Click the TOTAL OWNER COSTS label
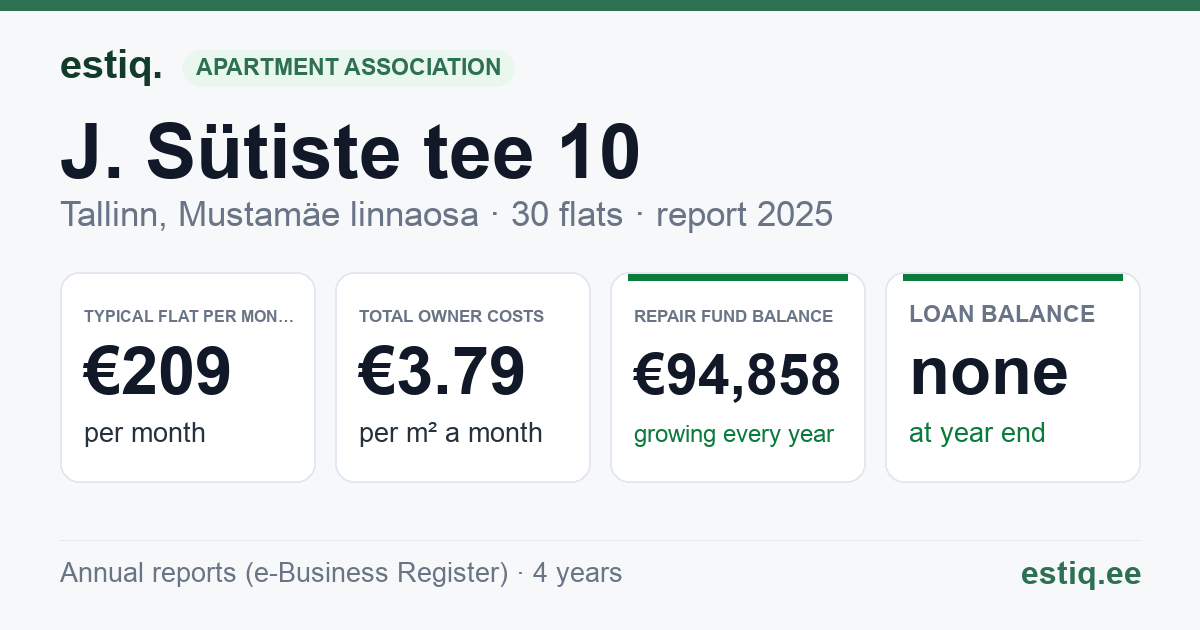The width and height of the screenshot is (1200, 630). coord(451,316)
